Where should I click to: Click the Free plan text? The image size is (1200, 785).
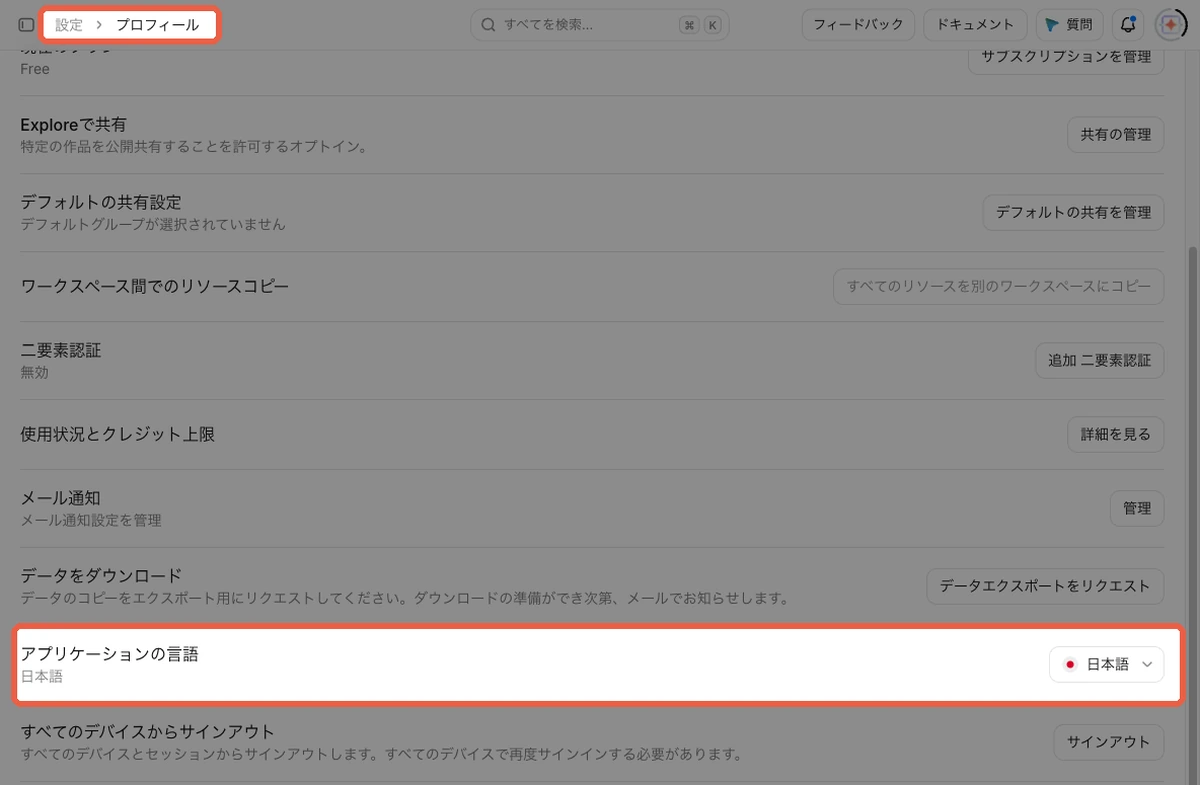click(35, 69)
